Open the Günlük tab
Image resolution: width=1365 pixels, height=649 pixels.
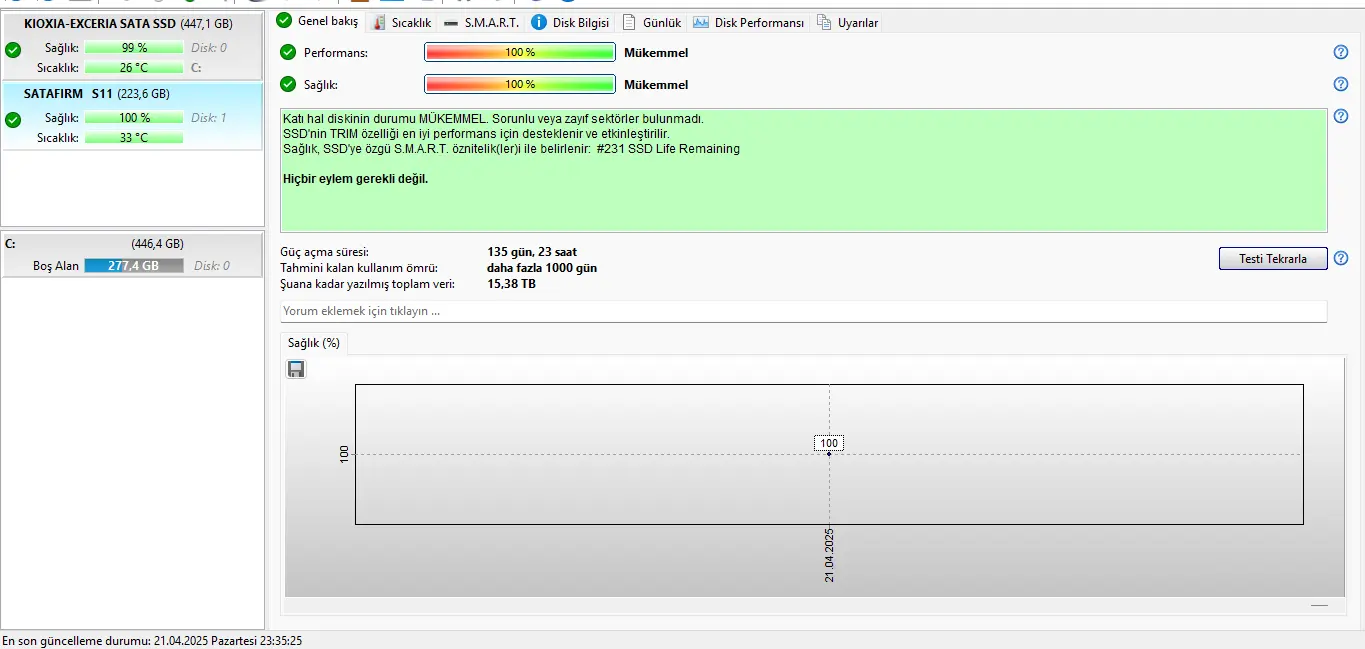[x=651, y=22]
